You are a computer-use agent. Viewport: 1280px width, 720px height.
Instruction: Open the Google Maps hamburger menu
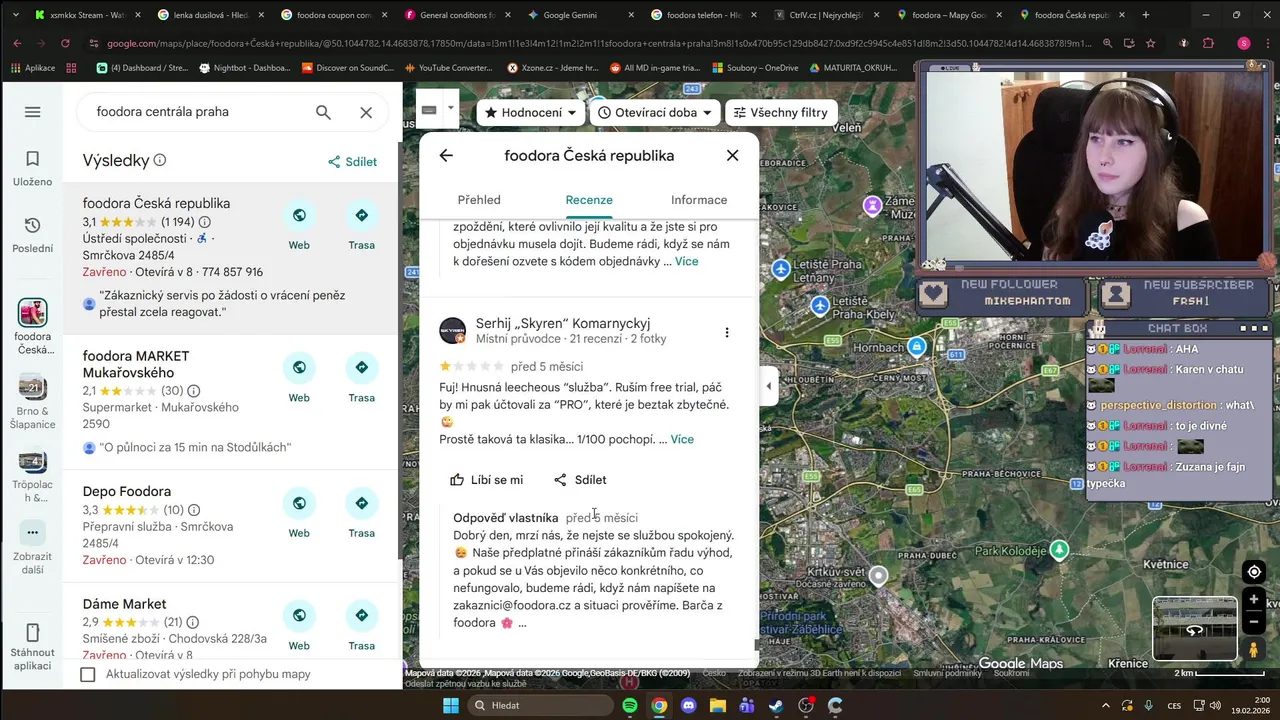(32, 112)
